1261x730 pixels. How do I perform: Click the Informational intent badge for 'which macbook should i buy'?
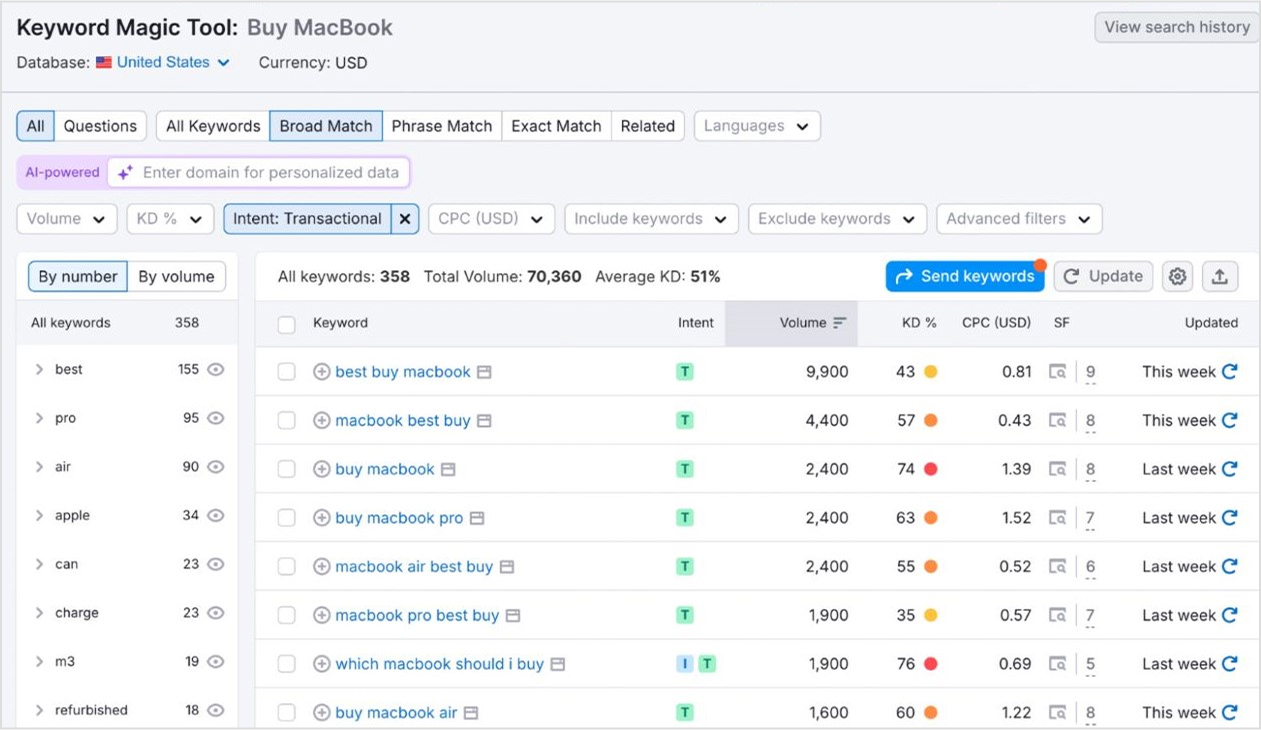coord(685,664)
